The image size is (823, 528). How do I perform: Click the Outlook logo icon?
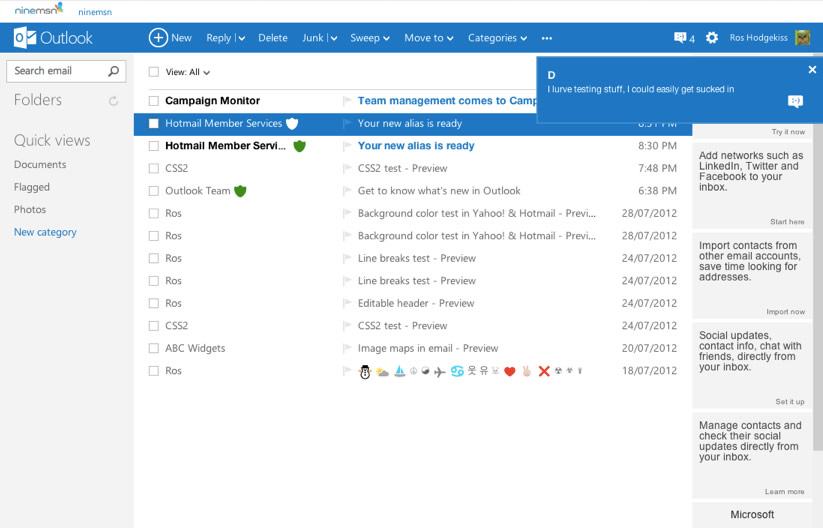tap(25, 38)
